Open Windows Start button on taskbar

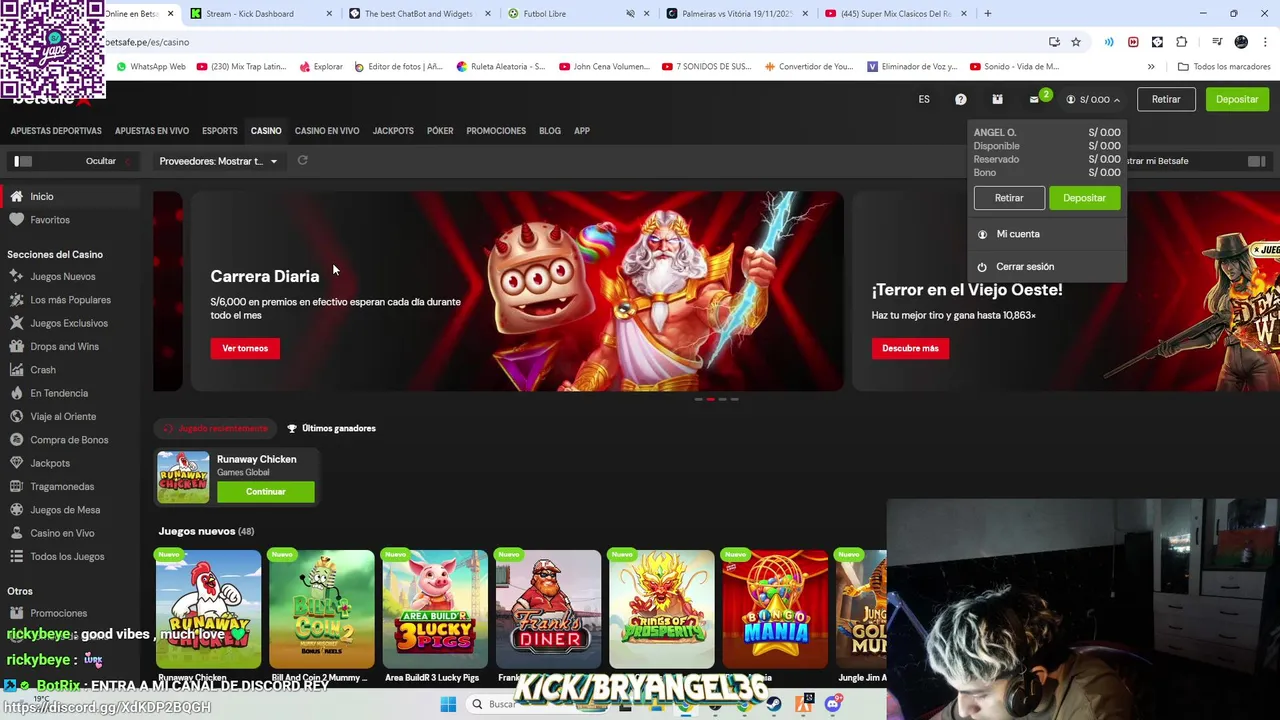pos(448,704)
